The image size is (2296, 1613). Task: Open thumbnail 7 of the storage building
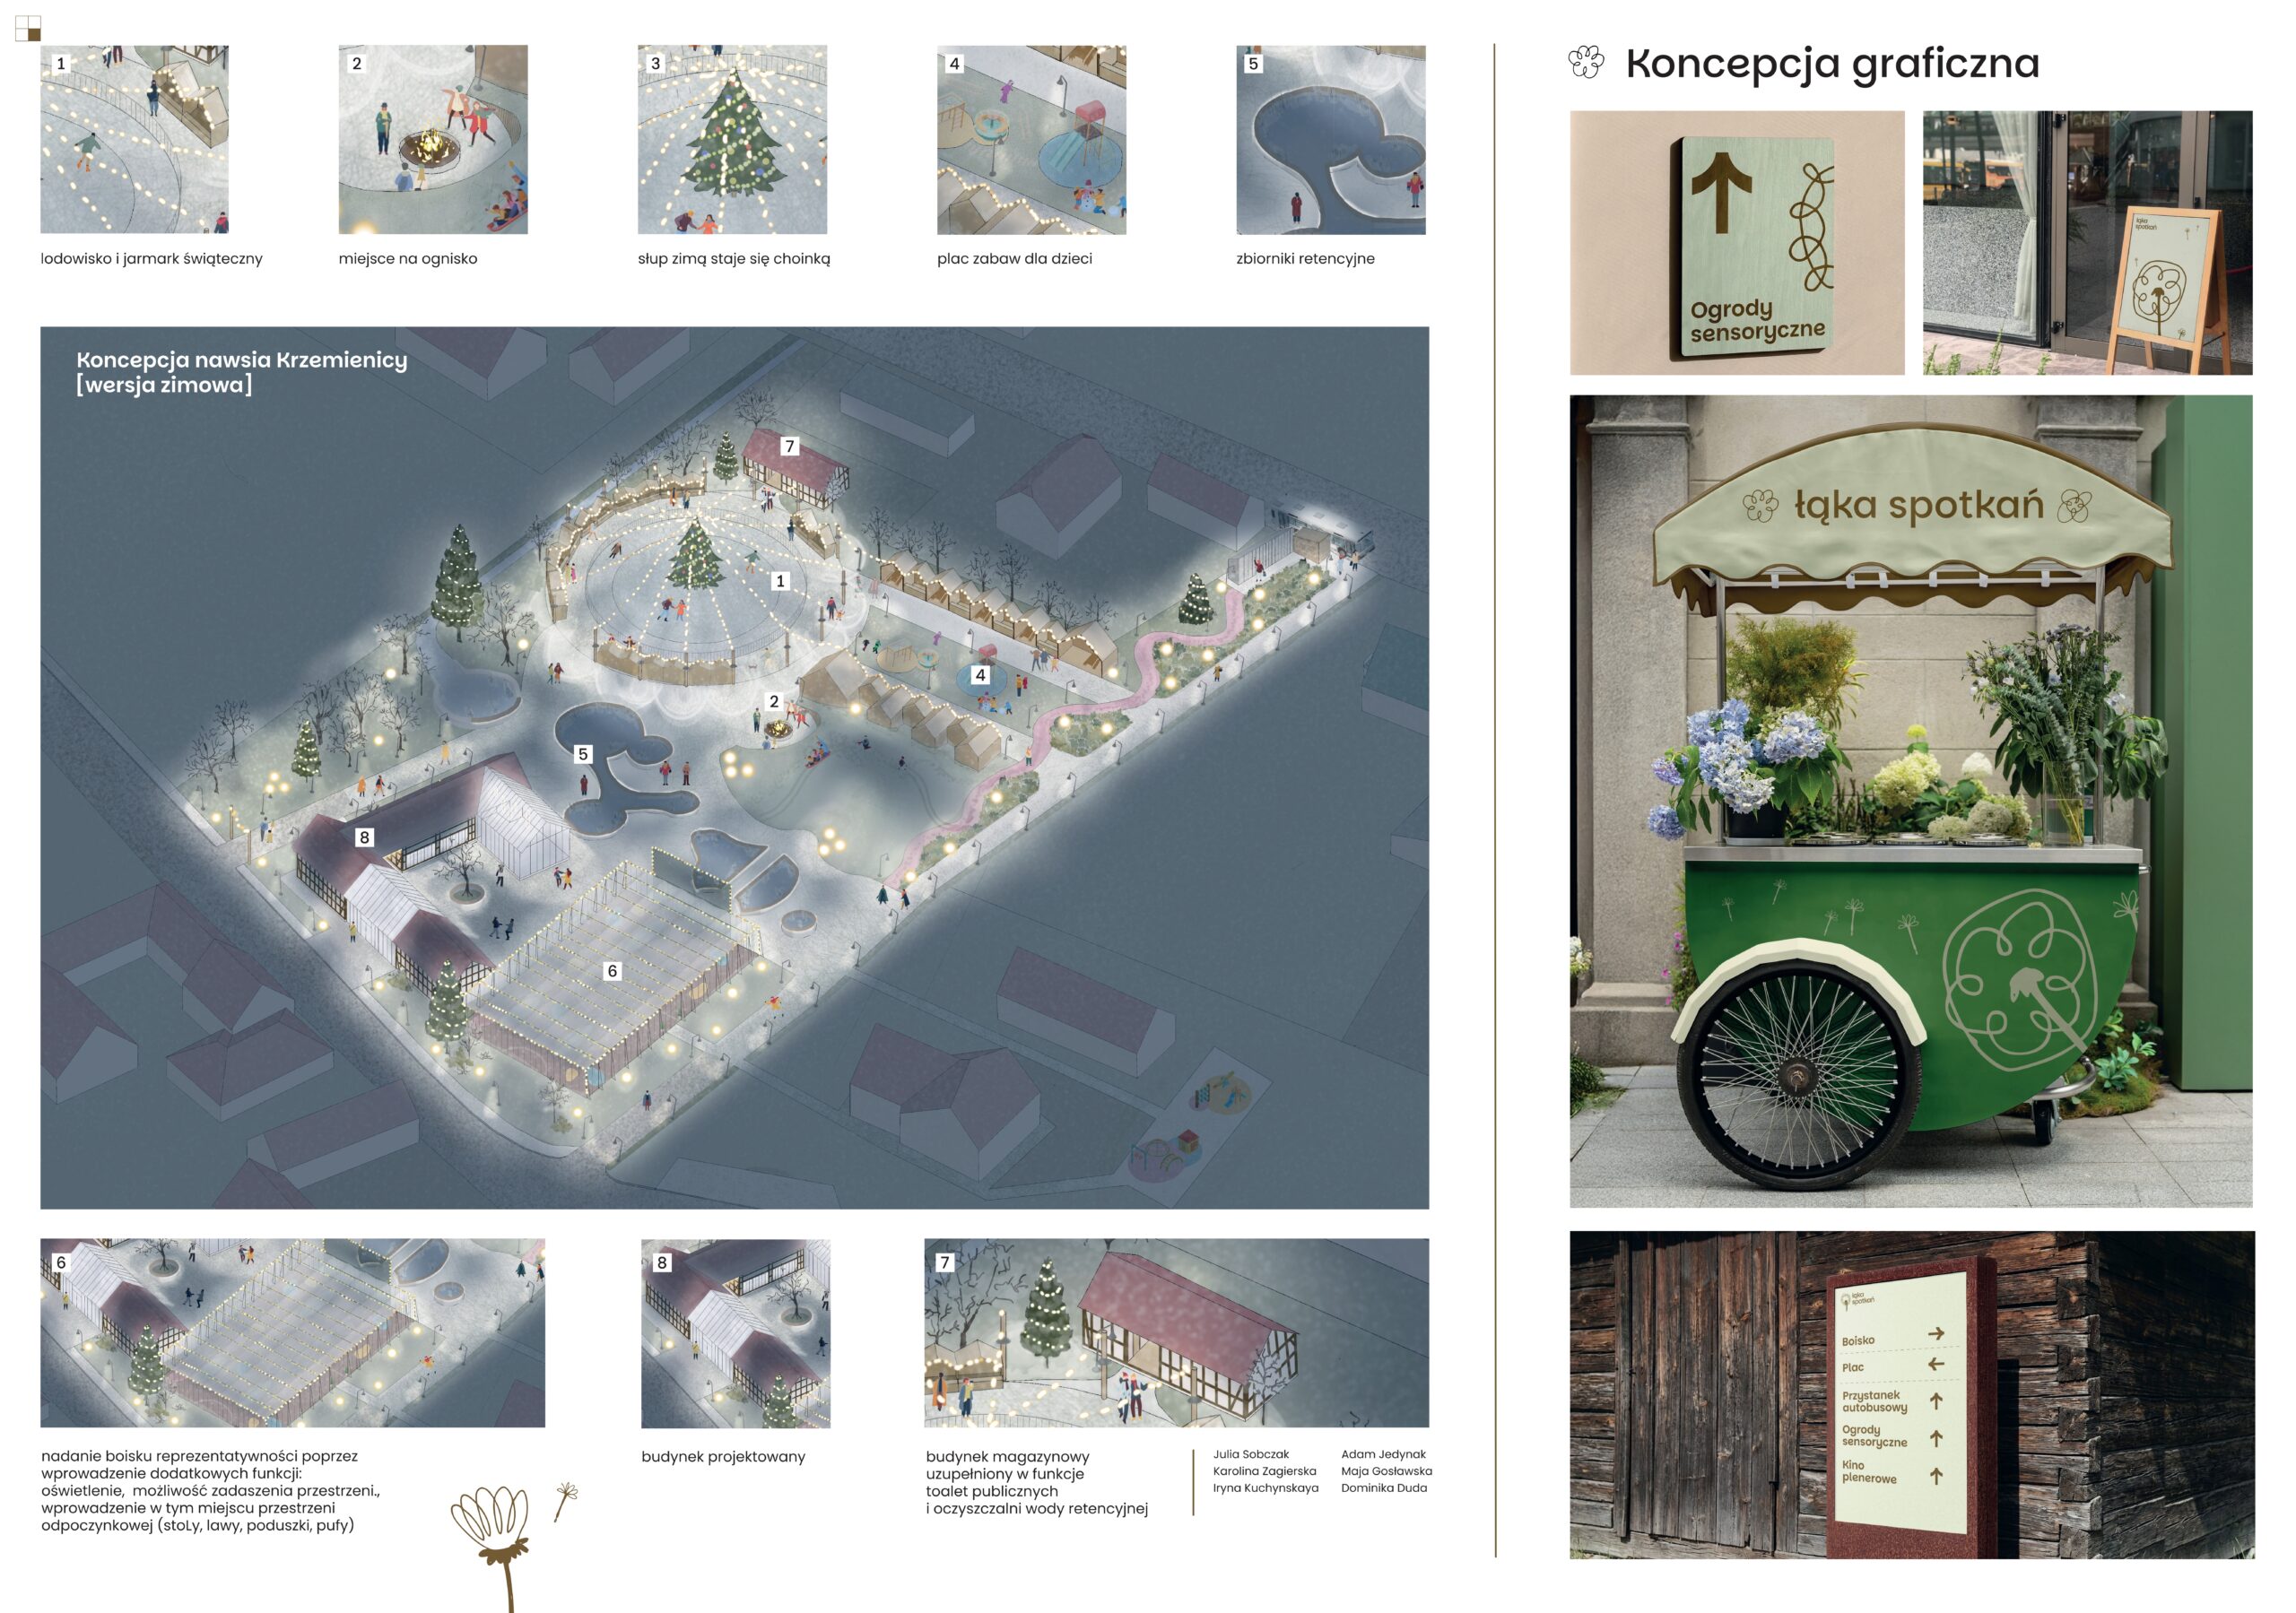[1176, 1332]
